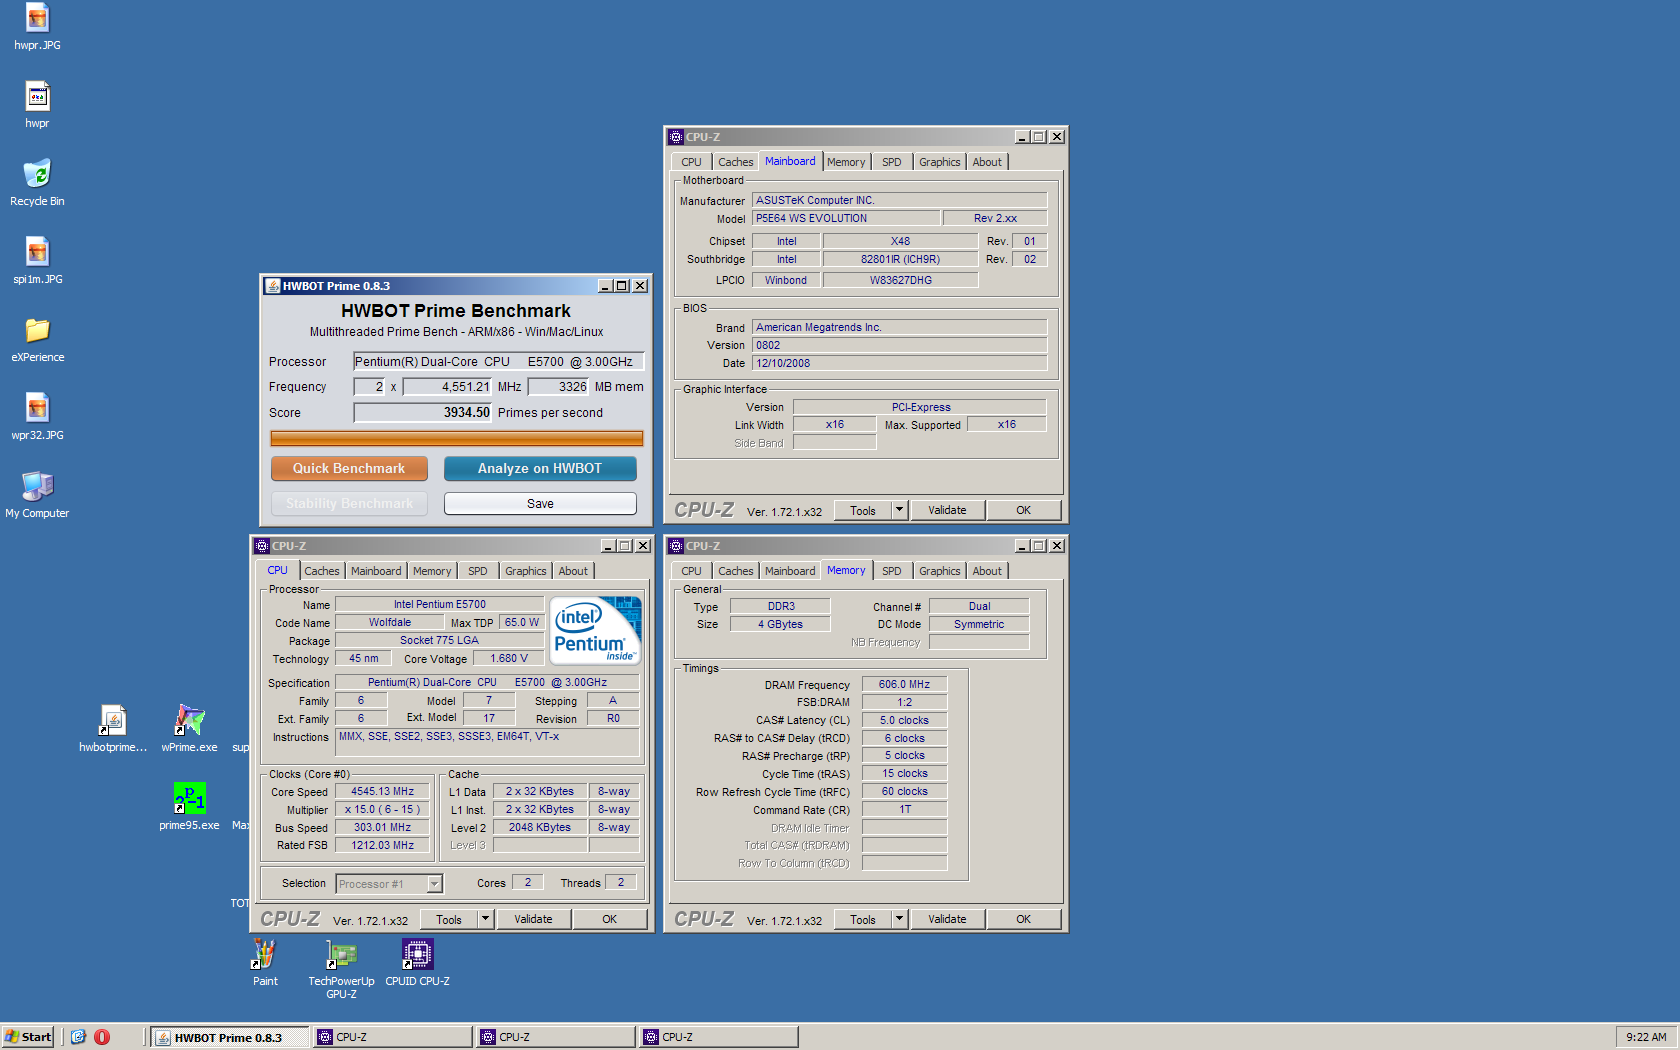This screenshot has height=1050, width=1680.
Task: Activate the last CPU-Z taskbar button
Action: [x=719, y=1037]
